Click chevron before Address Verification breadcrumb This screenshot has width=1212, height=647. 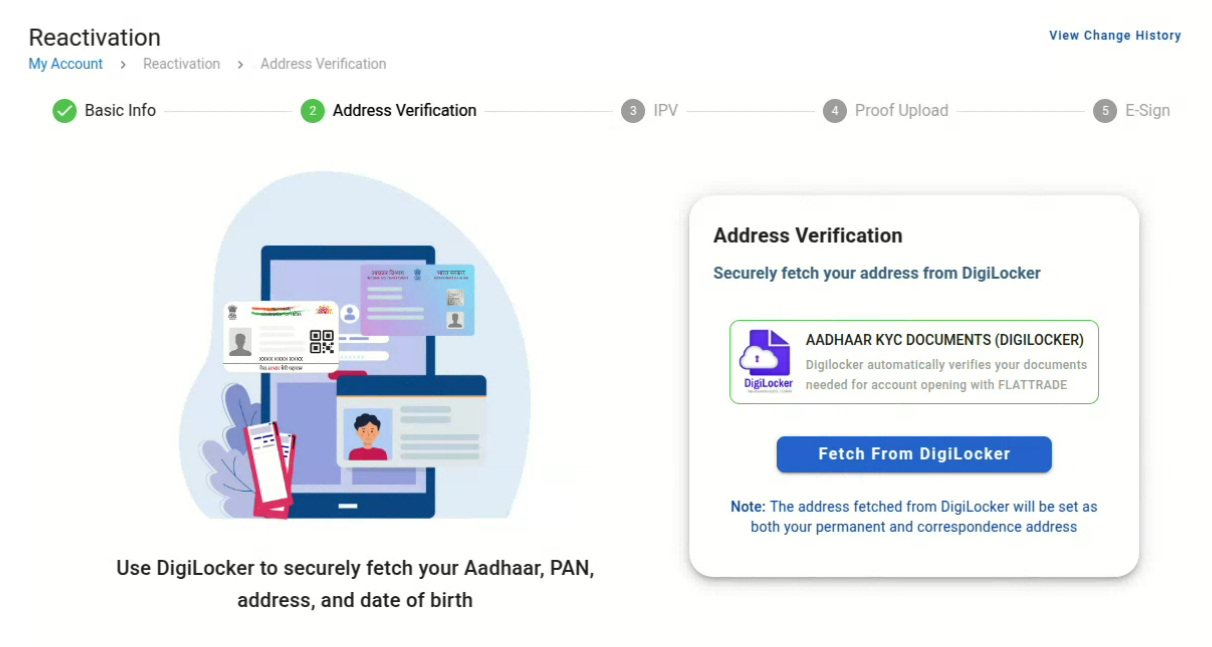(x=241, y=64)
